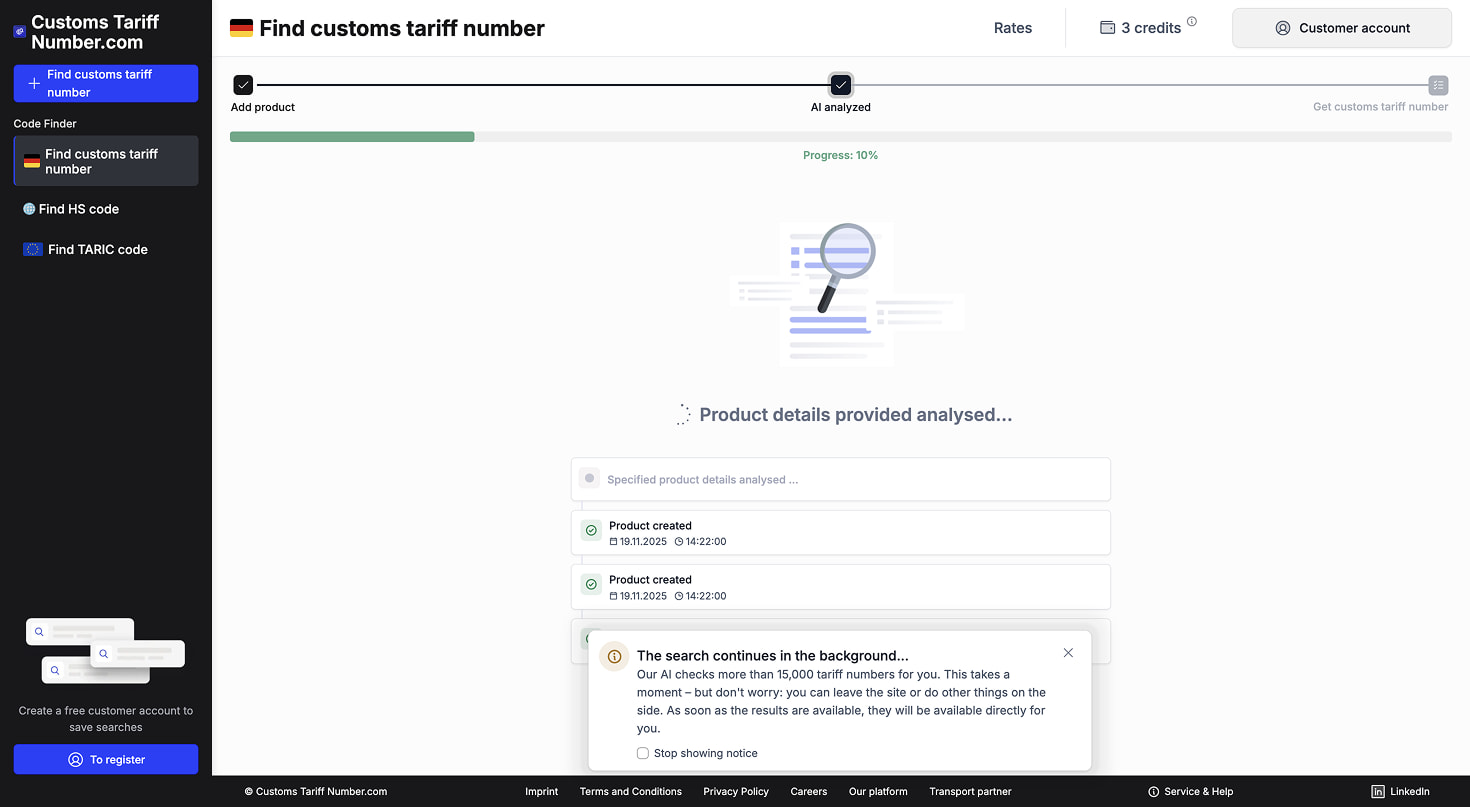Click the Service & Help info icon
Image resolution: width=1470 pixels, height=807 pixels.
[1154, 791]
